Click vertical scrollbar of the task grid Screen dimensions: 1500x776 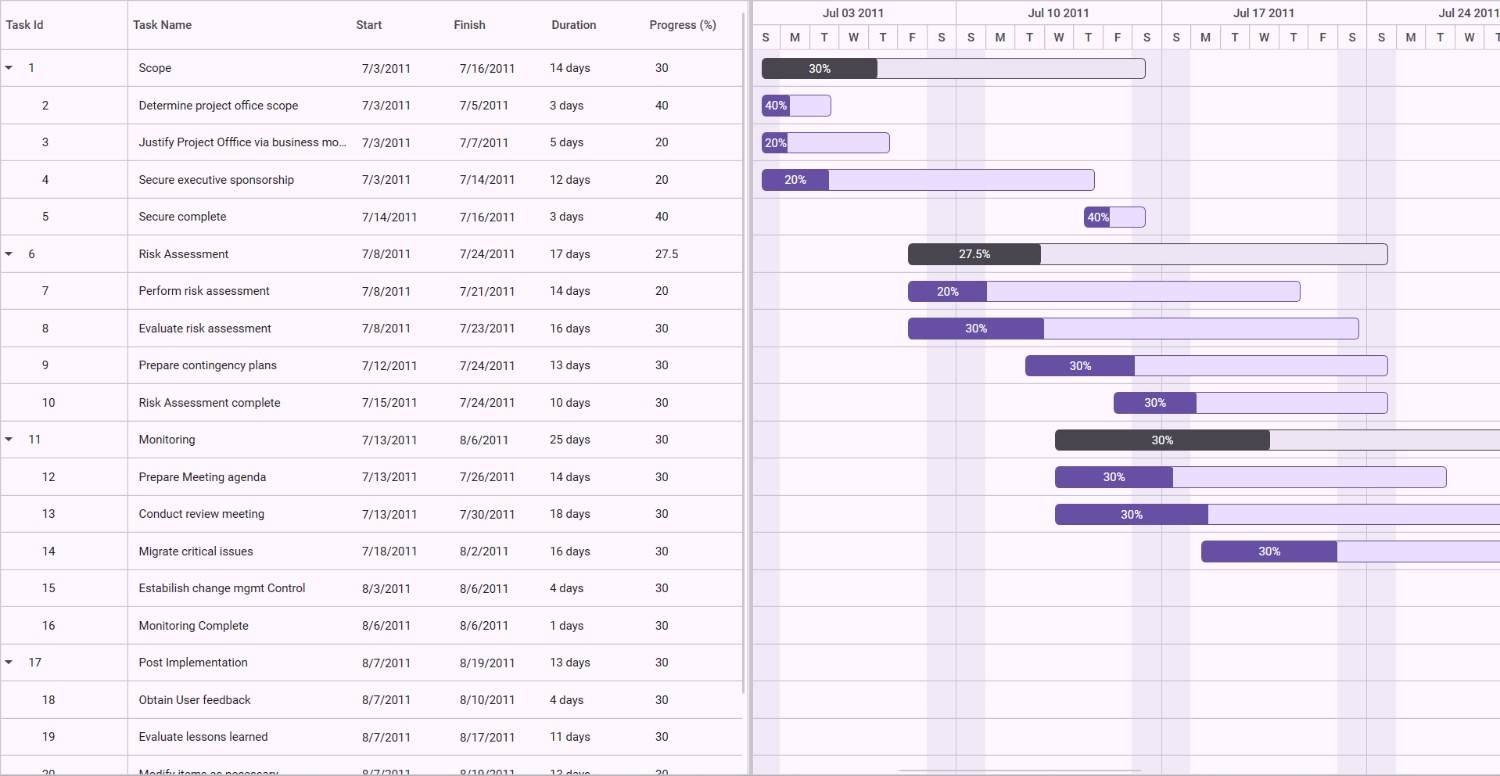coord(744,352)
